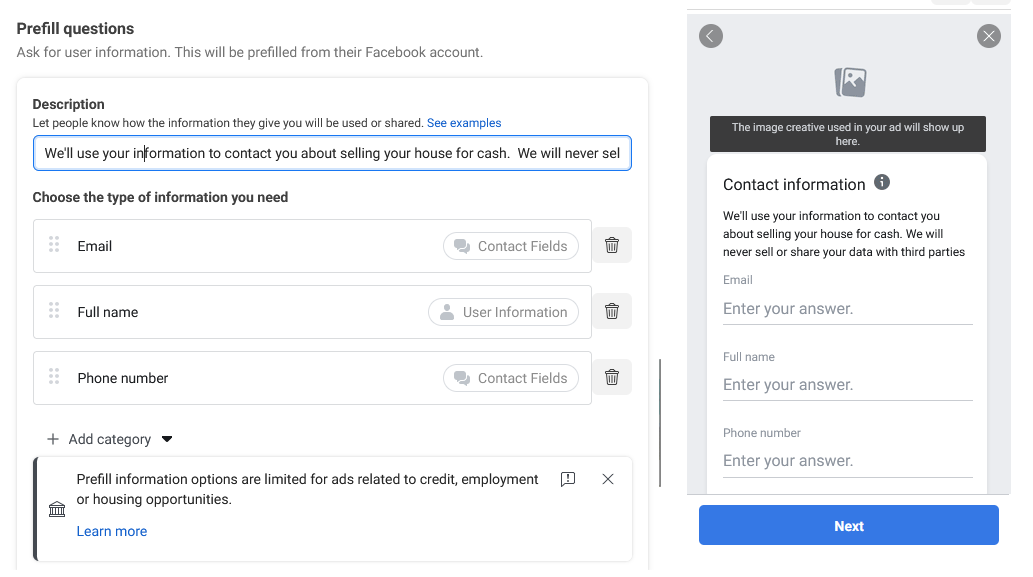Click the drag handle next to Full name
The height and width of the screenshot is (577, 1033).
[54, 310]
